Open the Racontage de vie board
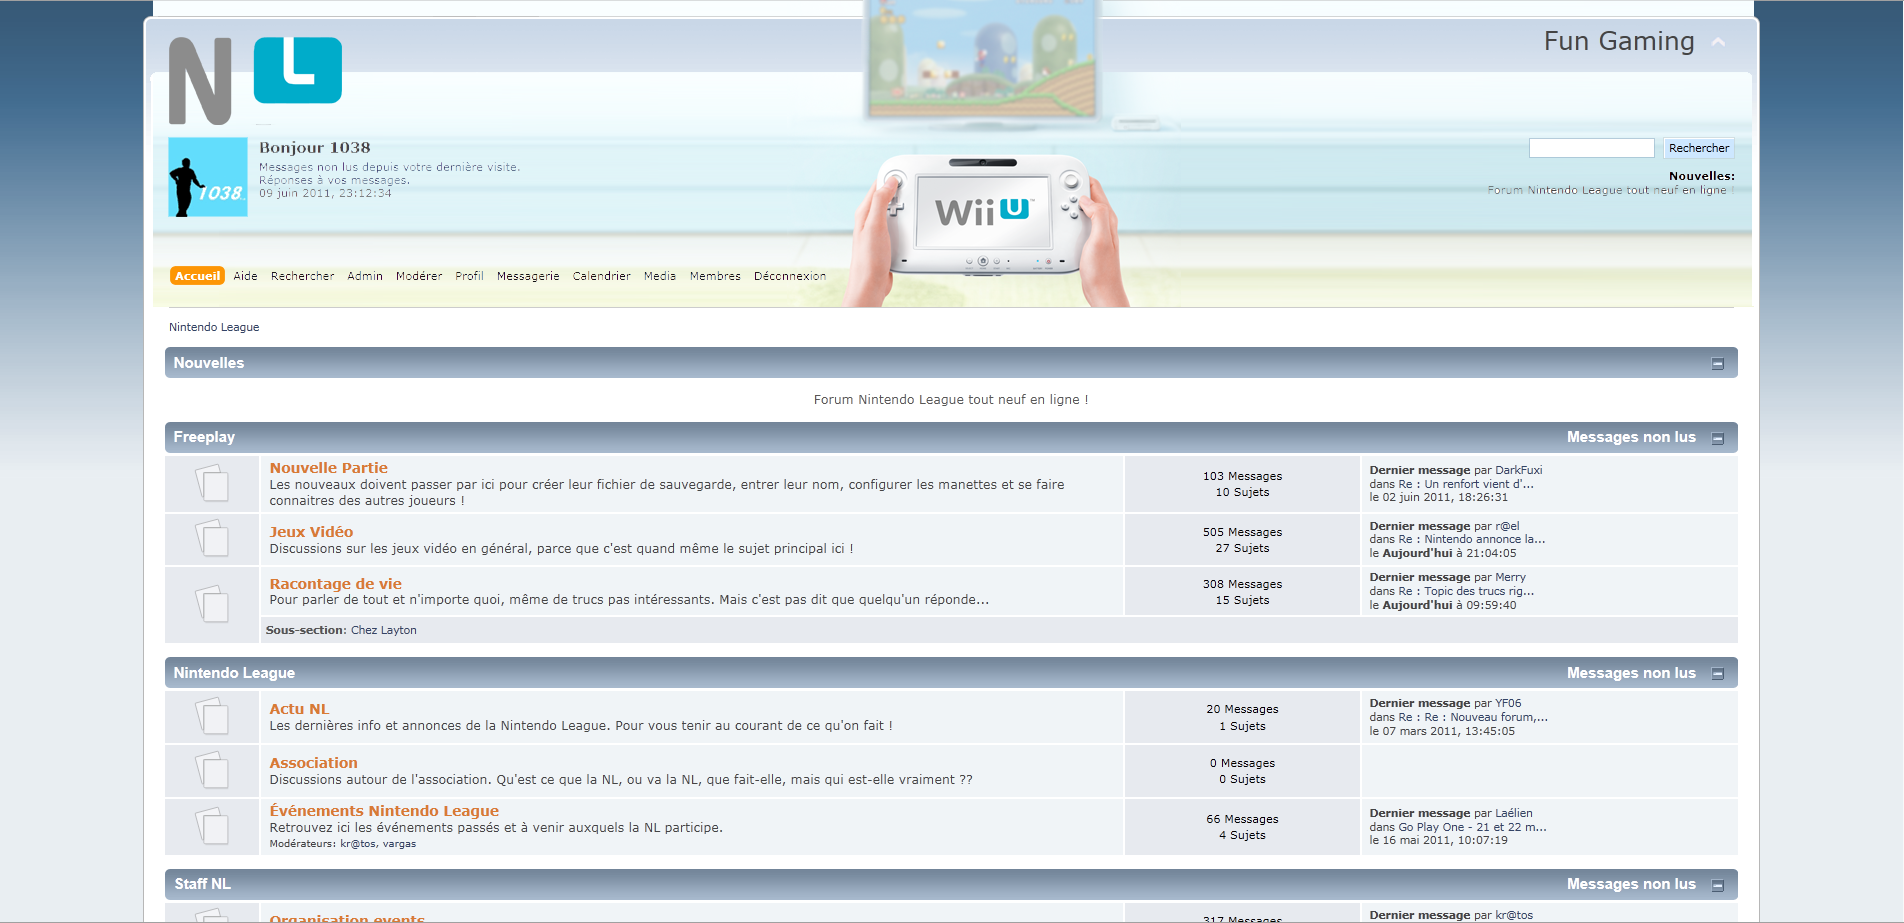This screenshot has height=923, width=1904. (x=335, y=584)
